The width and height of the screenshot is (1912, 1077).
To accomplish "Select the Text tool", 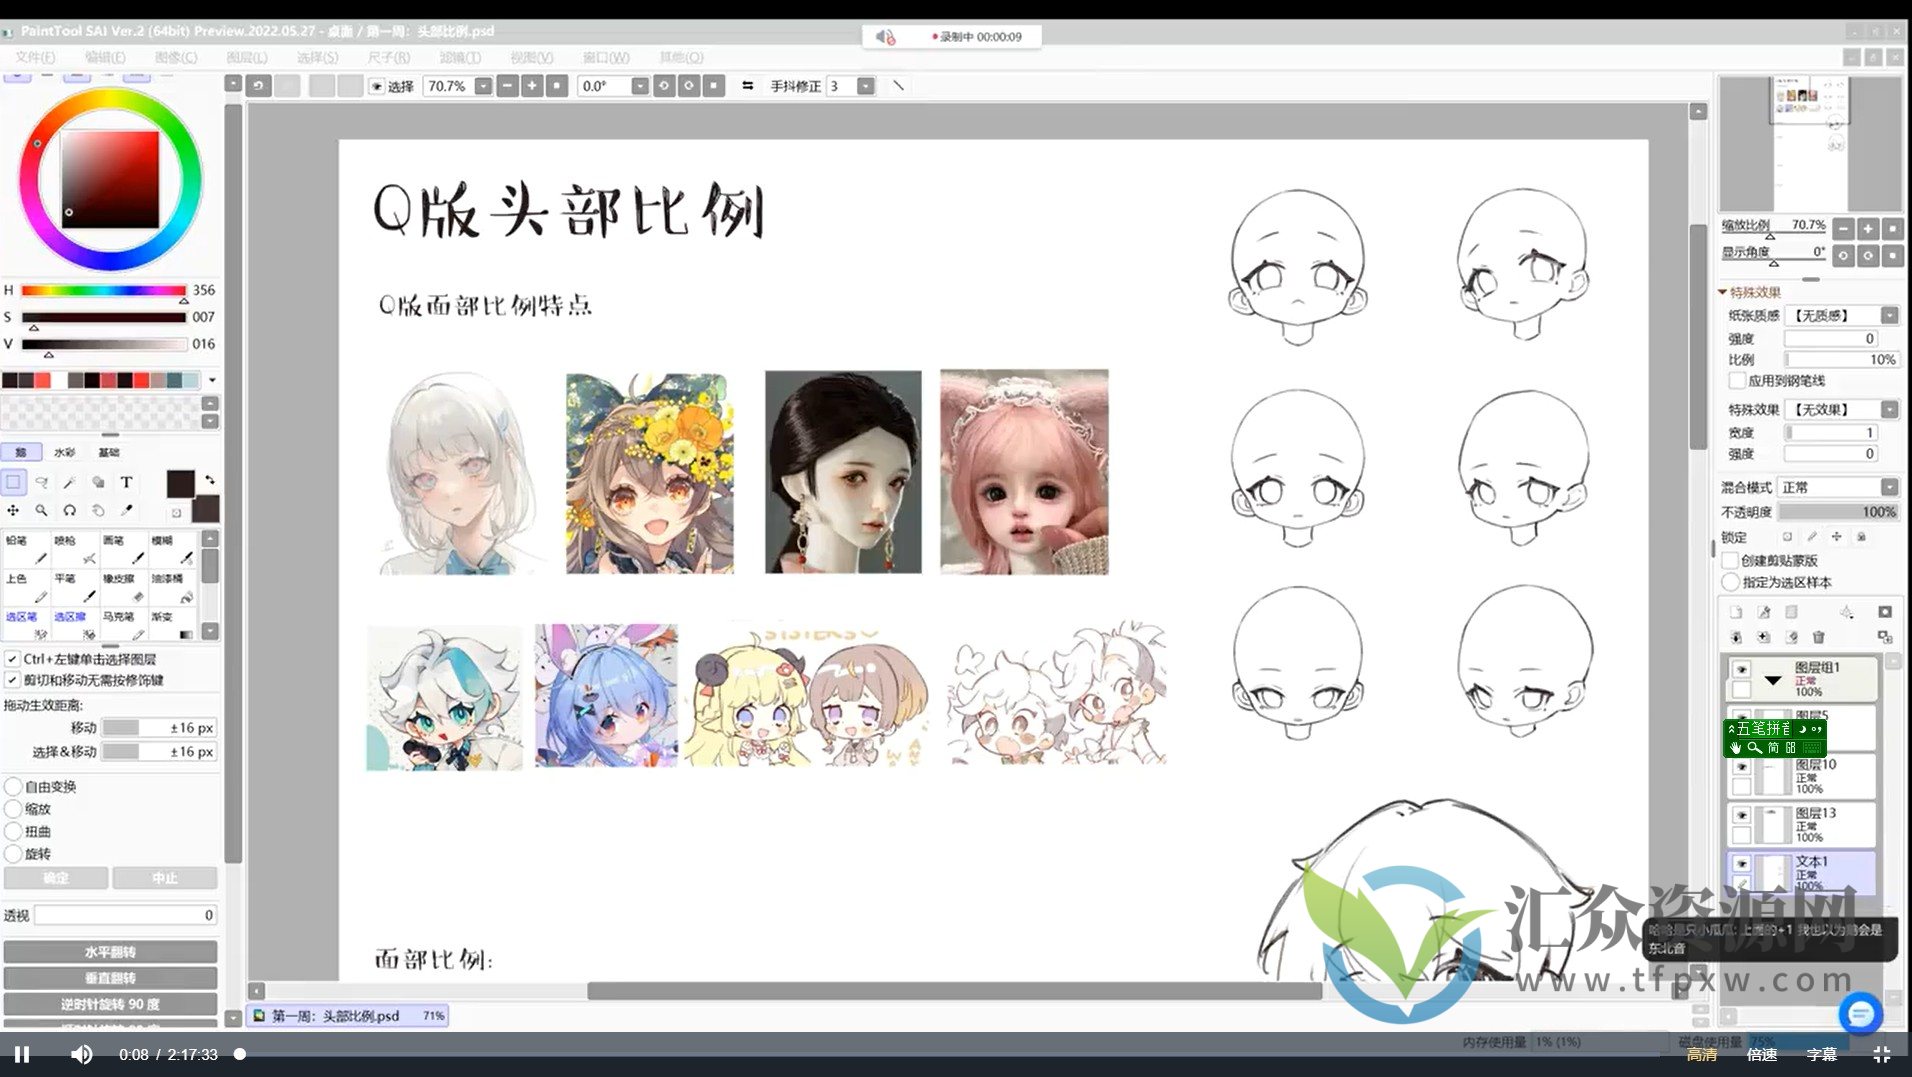I will click(x=127, y=482).
